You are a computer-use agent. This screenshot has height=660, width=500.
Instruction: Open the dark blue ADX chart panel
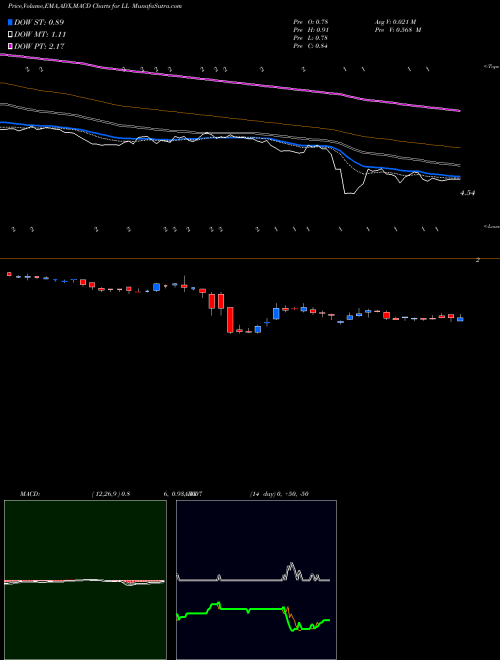256,580
